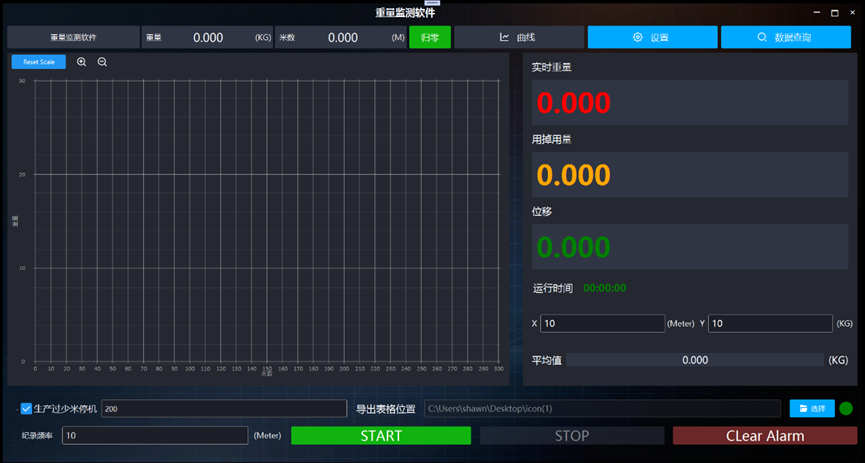Minimize the 重量监测软件 window
The height and width of the screenshot is (463, 865).
point(817,13)
